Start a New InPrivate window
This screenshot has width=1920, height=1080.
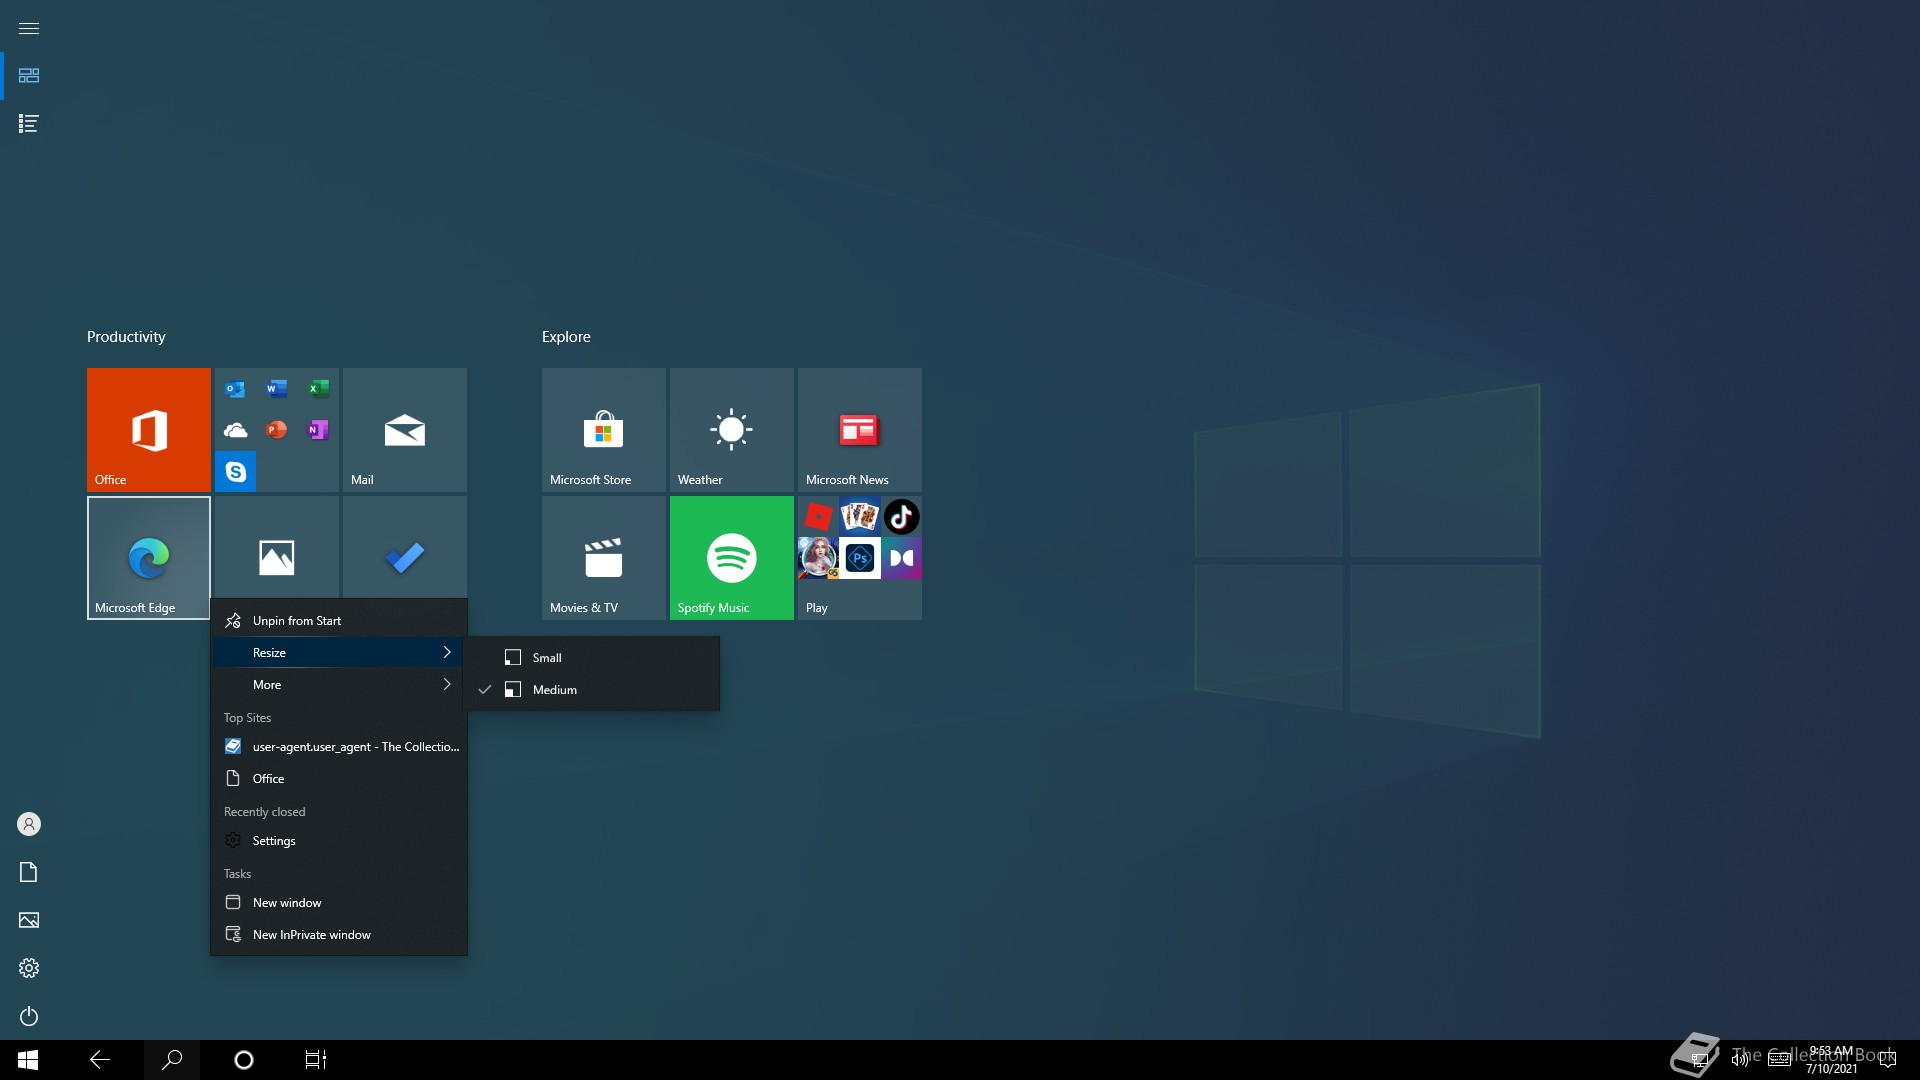[339, 935]
